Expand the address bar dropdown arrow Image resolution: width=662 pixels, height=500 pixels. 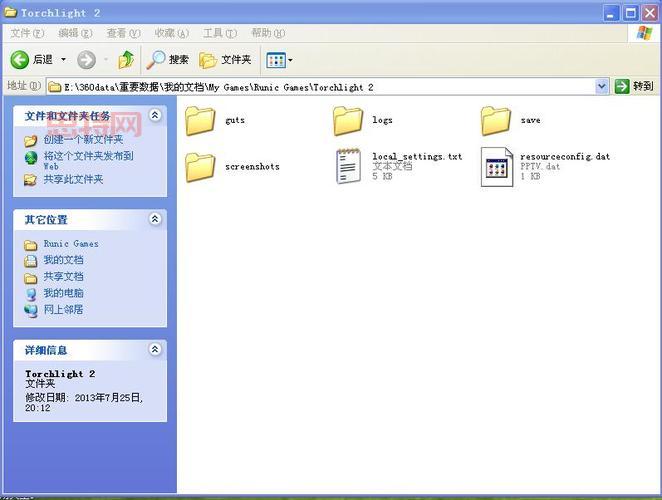[602, 87]
